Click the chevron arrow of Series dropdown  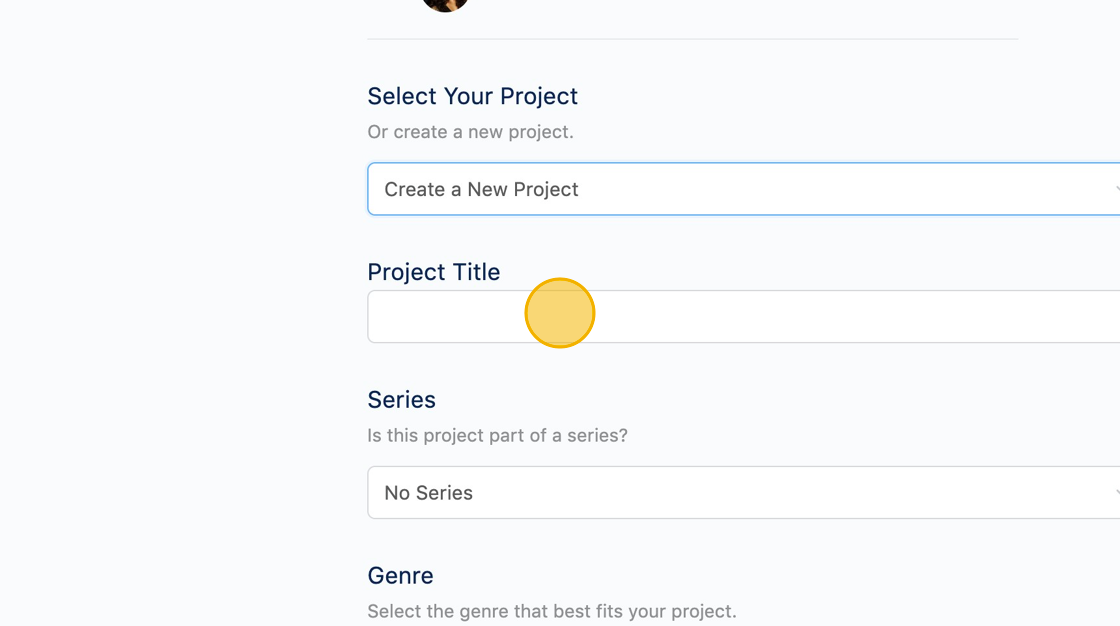coord(1115,492)
